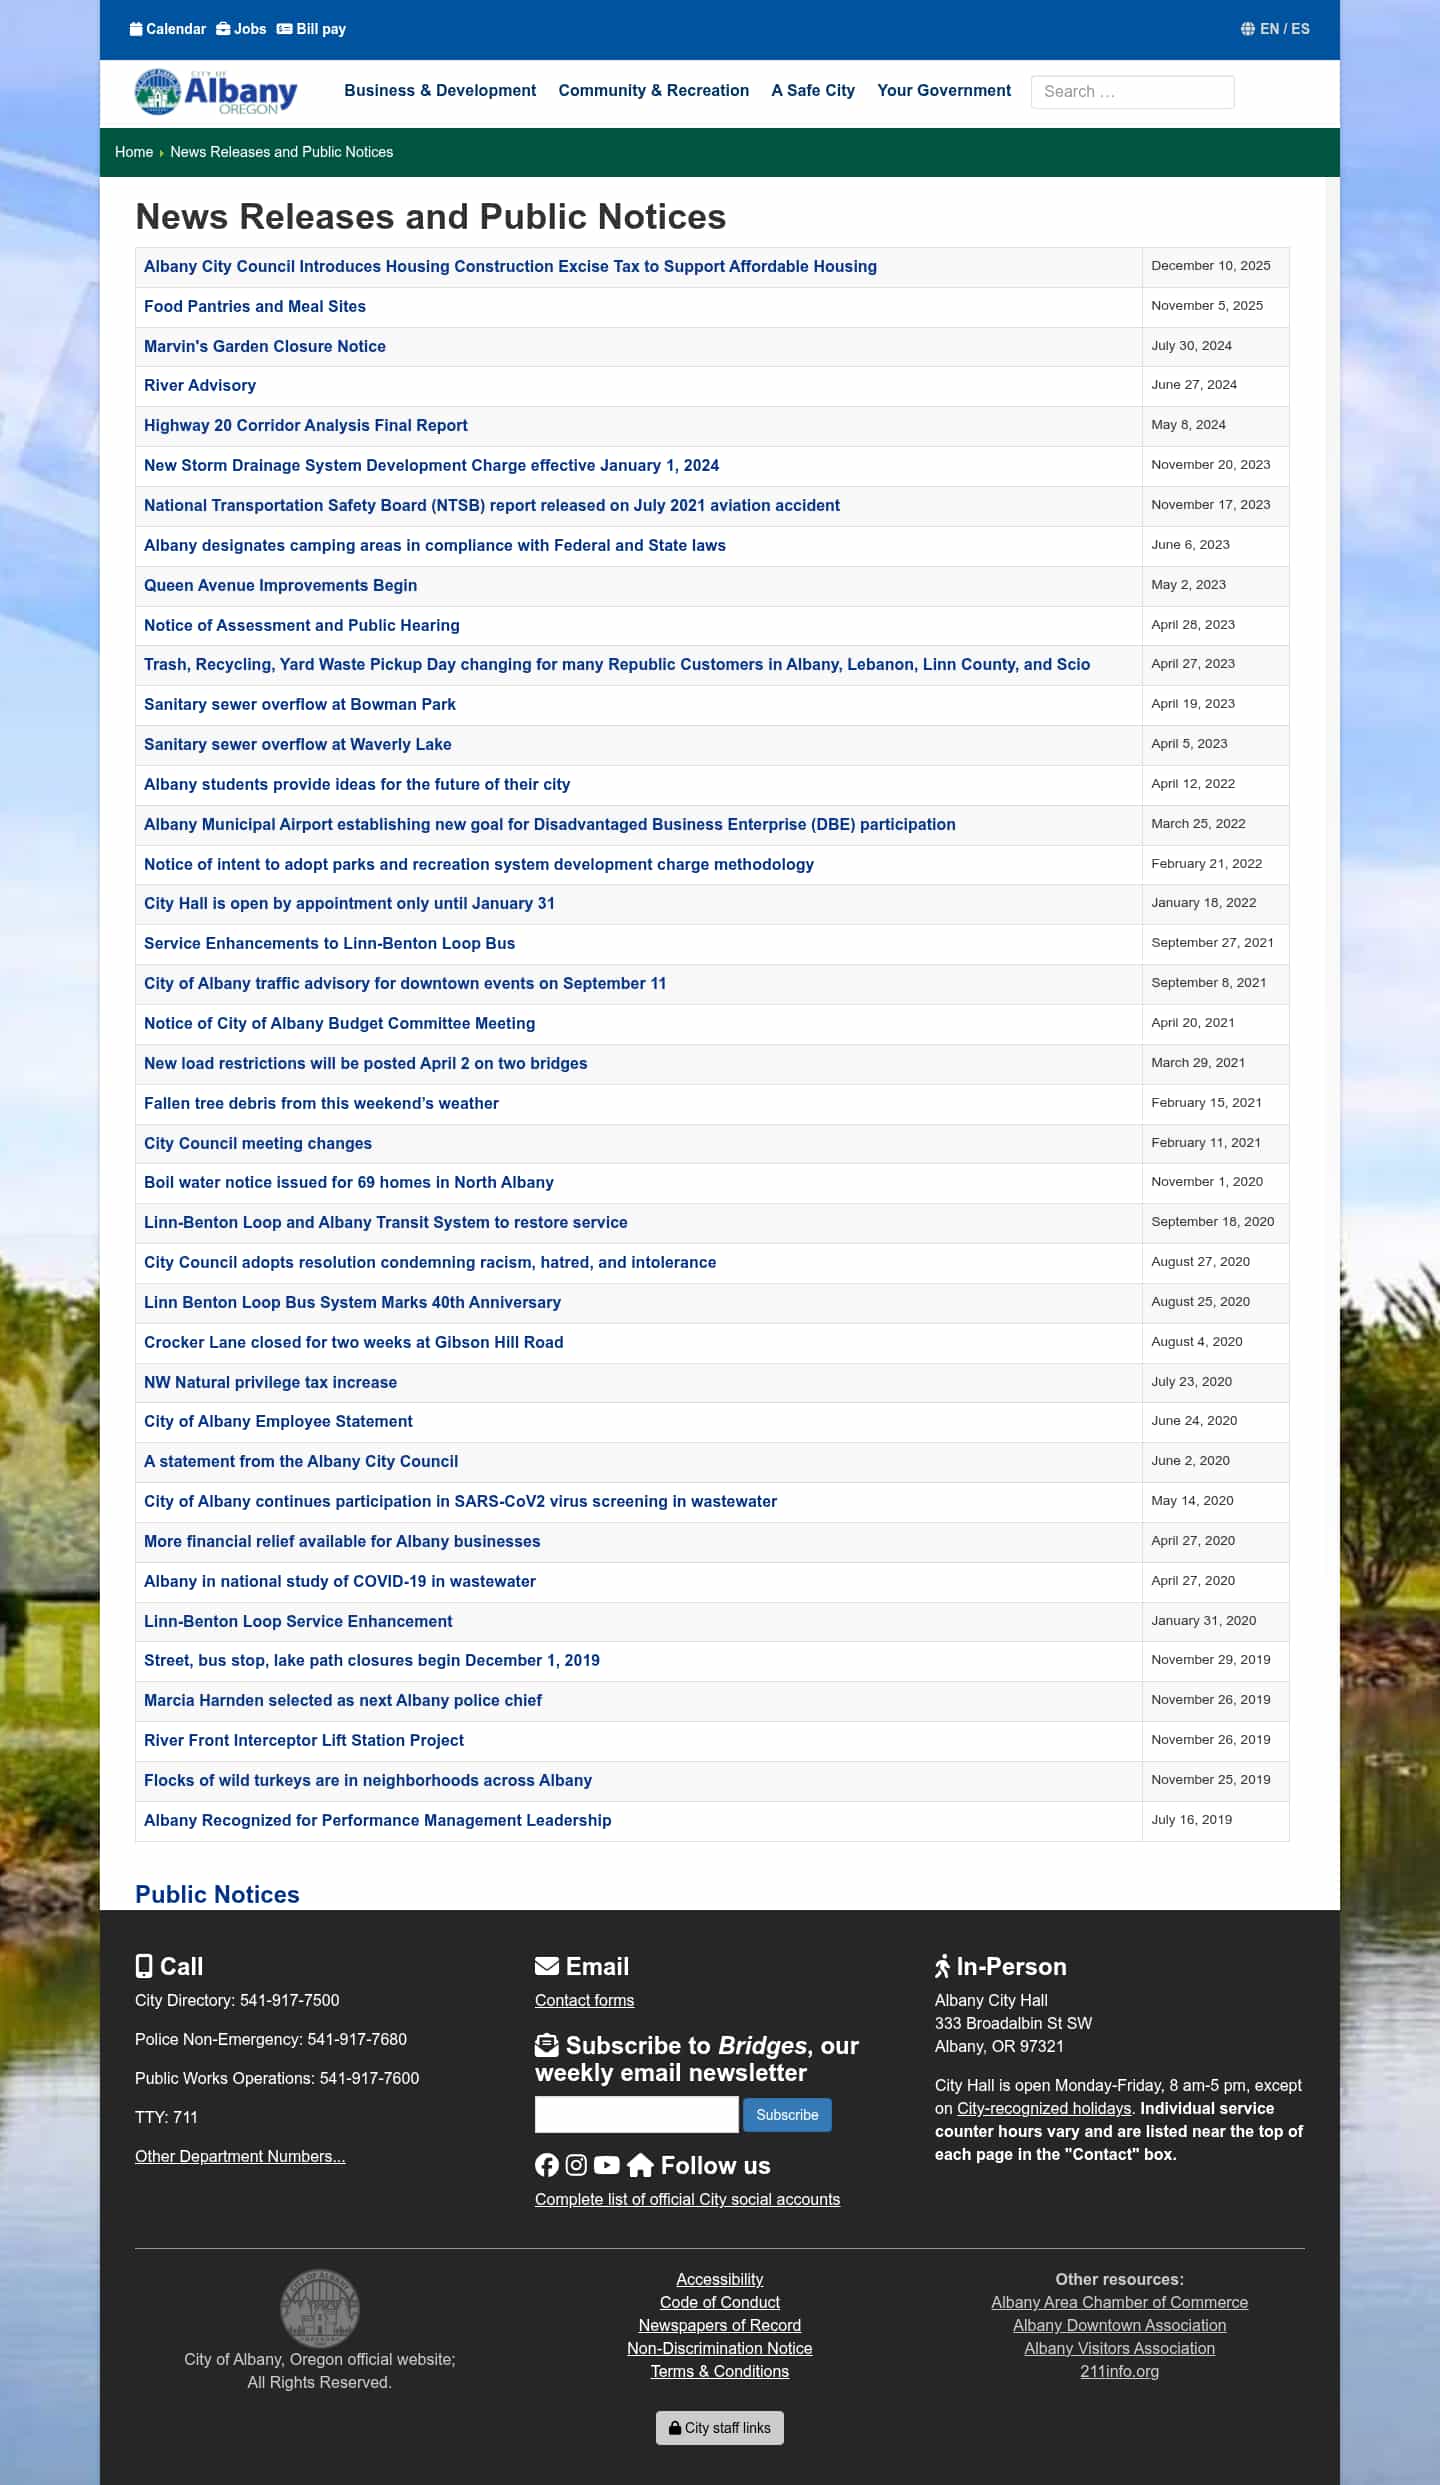Open 211info.org link

[x=1120, y=2371]
